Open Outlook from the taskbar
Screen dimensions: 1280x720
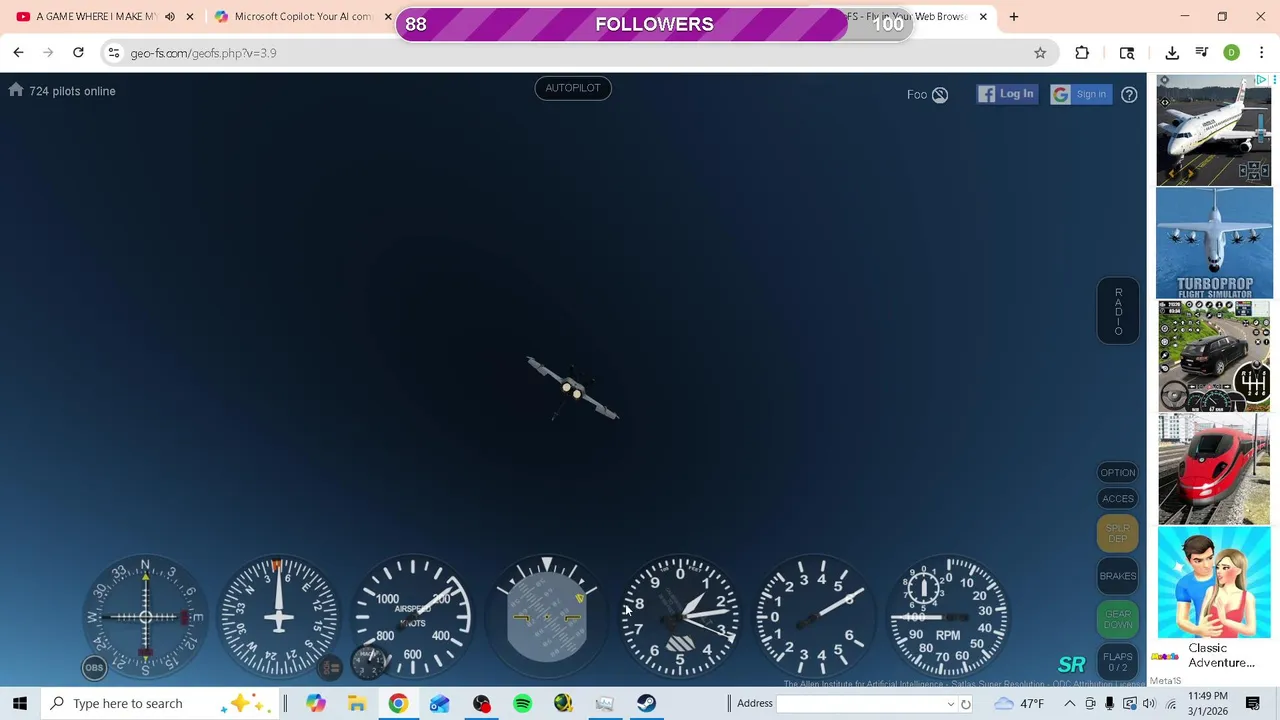coord(440,703)
